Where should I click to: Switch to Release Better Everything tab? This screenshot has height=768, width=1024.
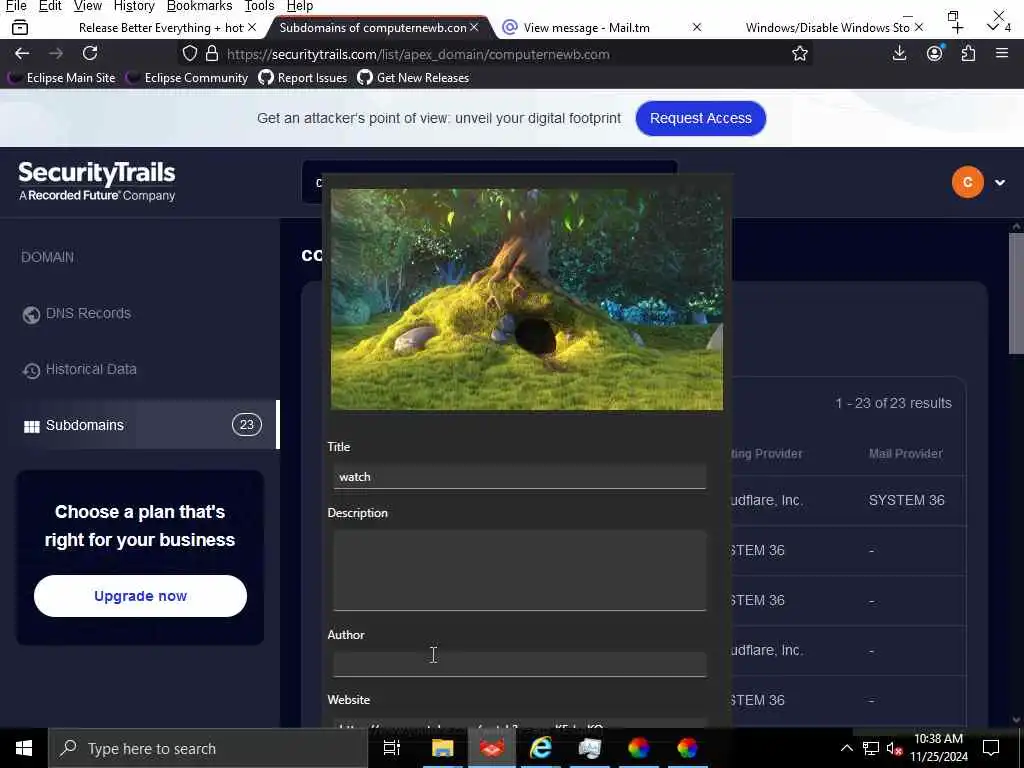click(x=161, y=27)
